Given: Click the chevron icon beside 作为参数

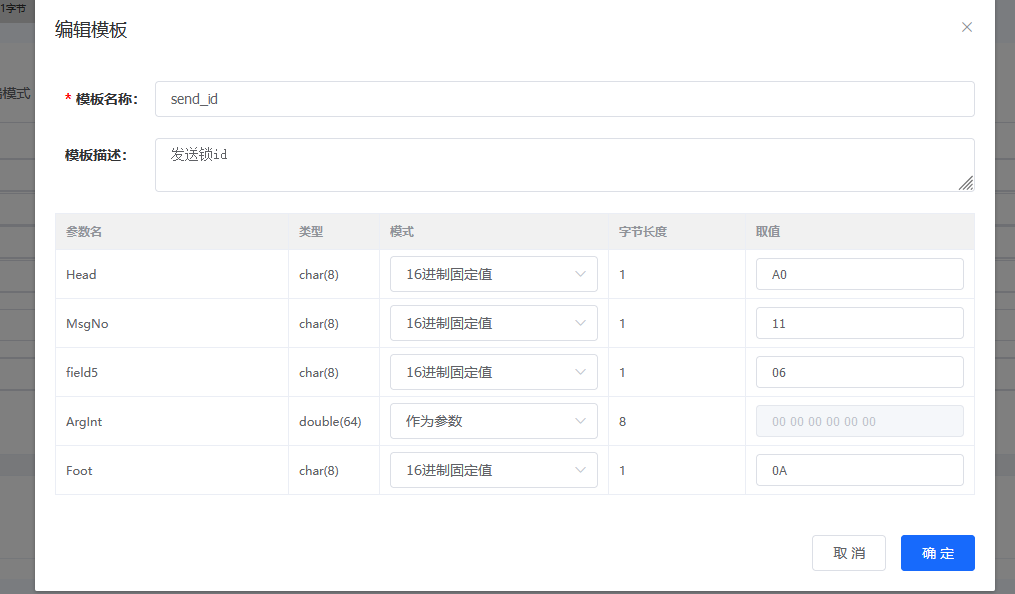Looking at the screenshot, I should [581, 420].
